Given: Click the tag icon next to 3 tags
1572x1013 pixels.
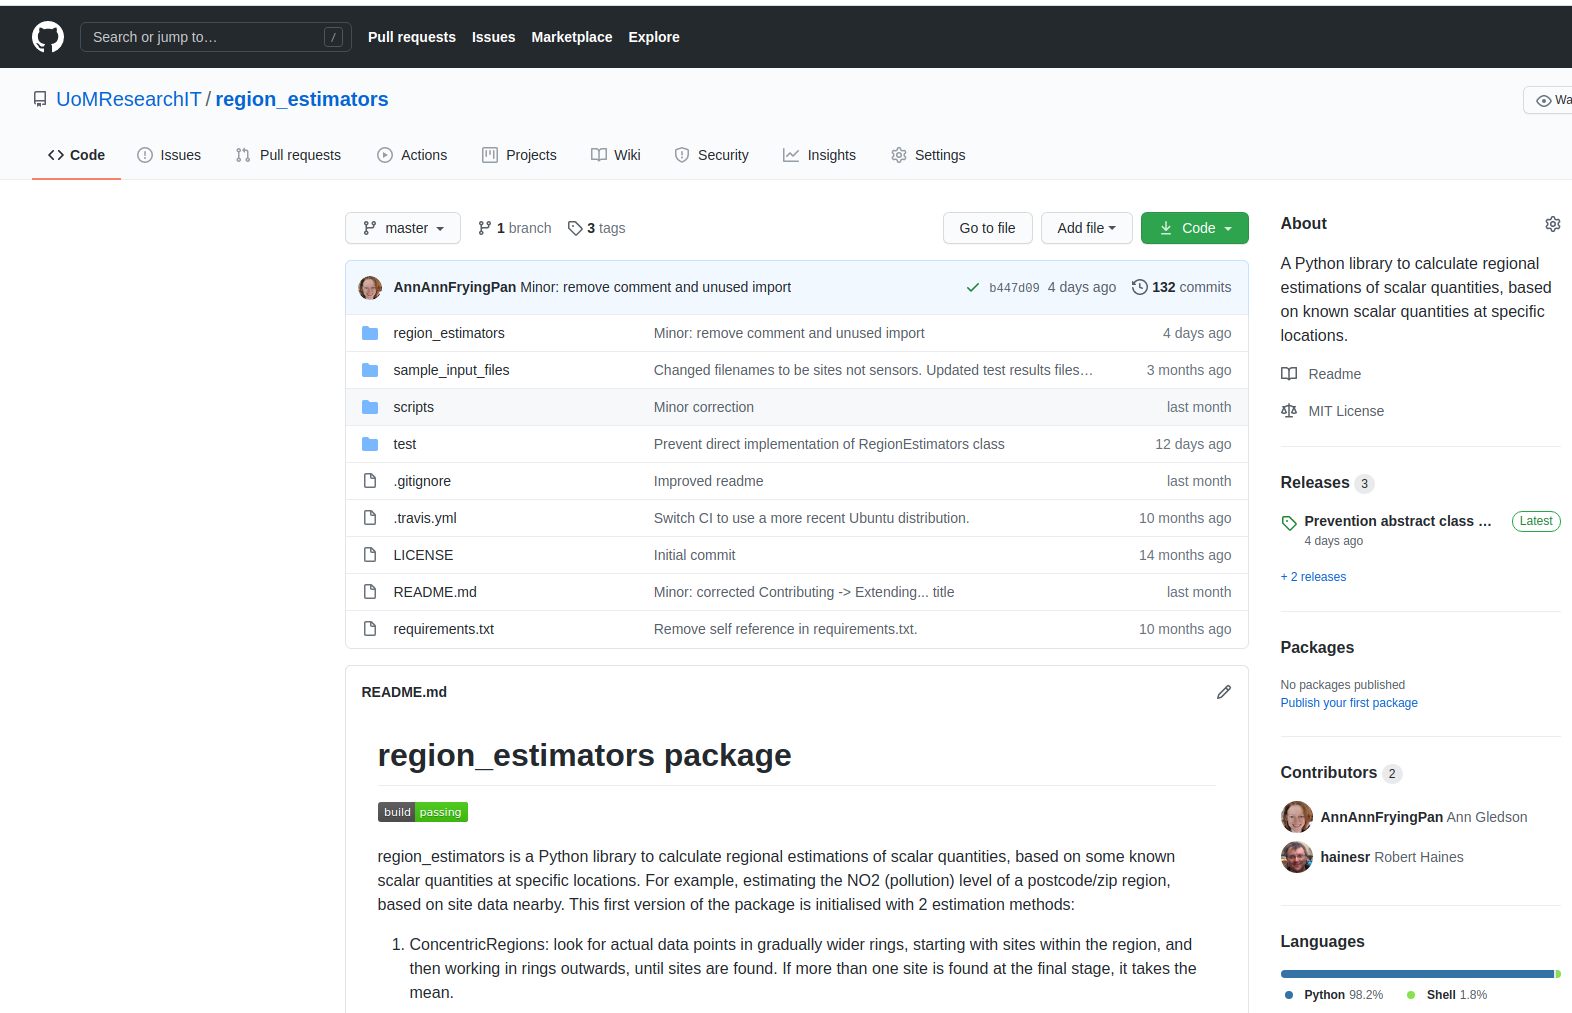Looking at the screenshot, I should (575, 228).
